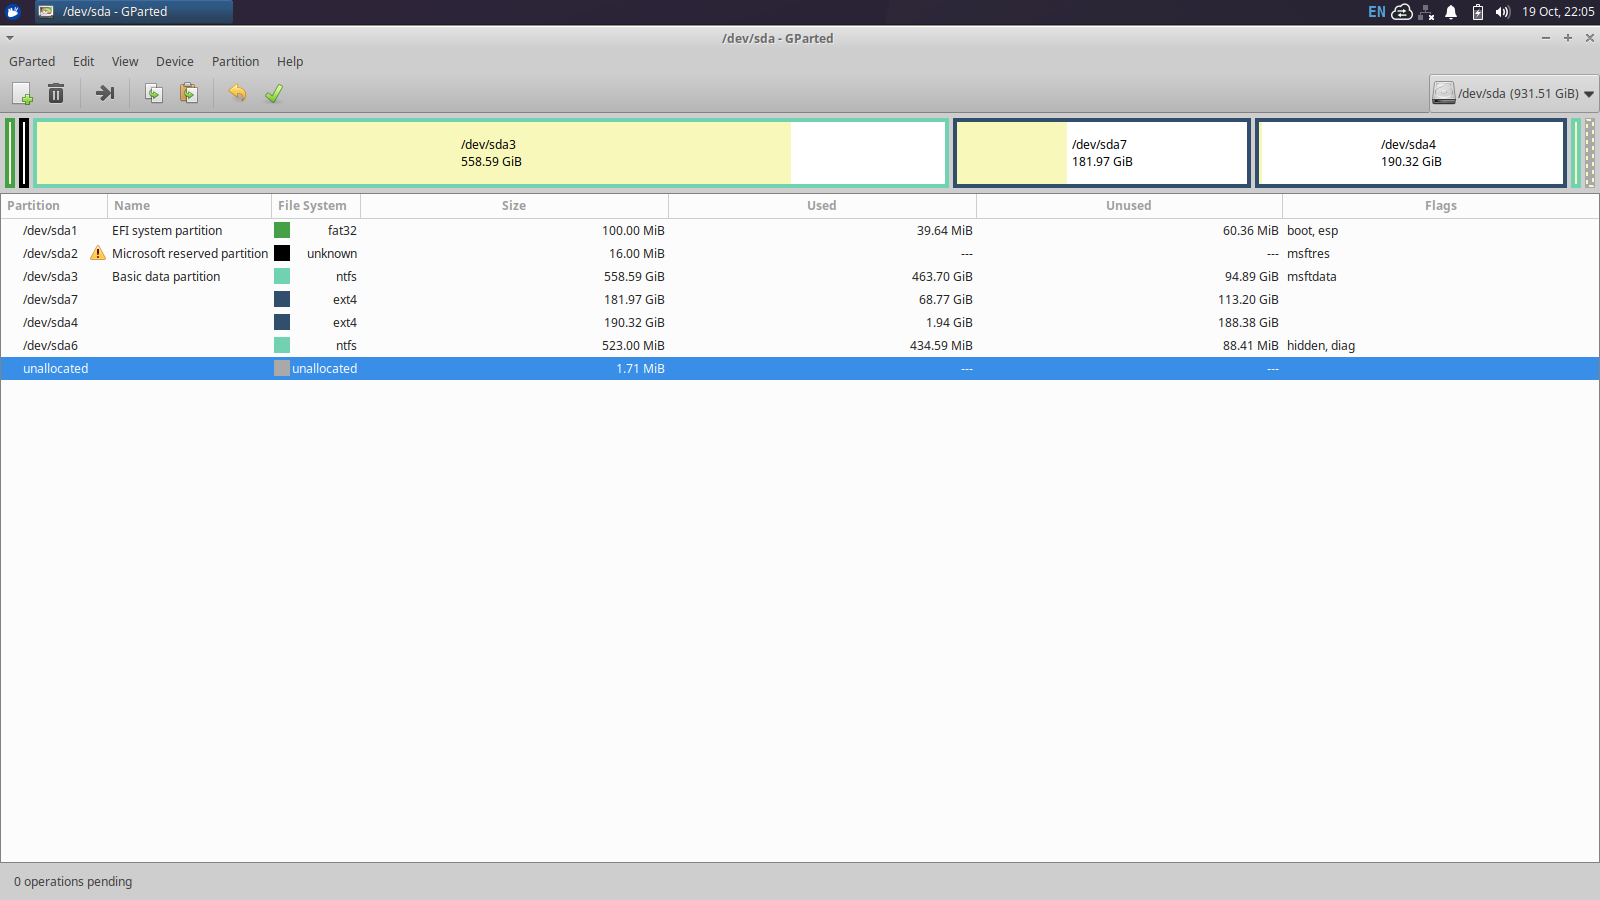Select /dev/sda3 block in disk map
Viewport: 1600px width, 900px height.
click(491, 153)
